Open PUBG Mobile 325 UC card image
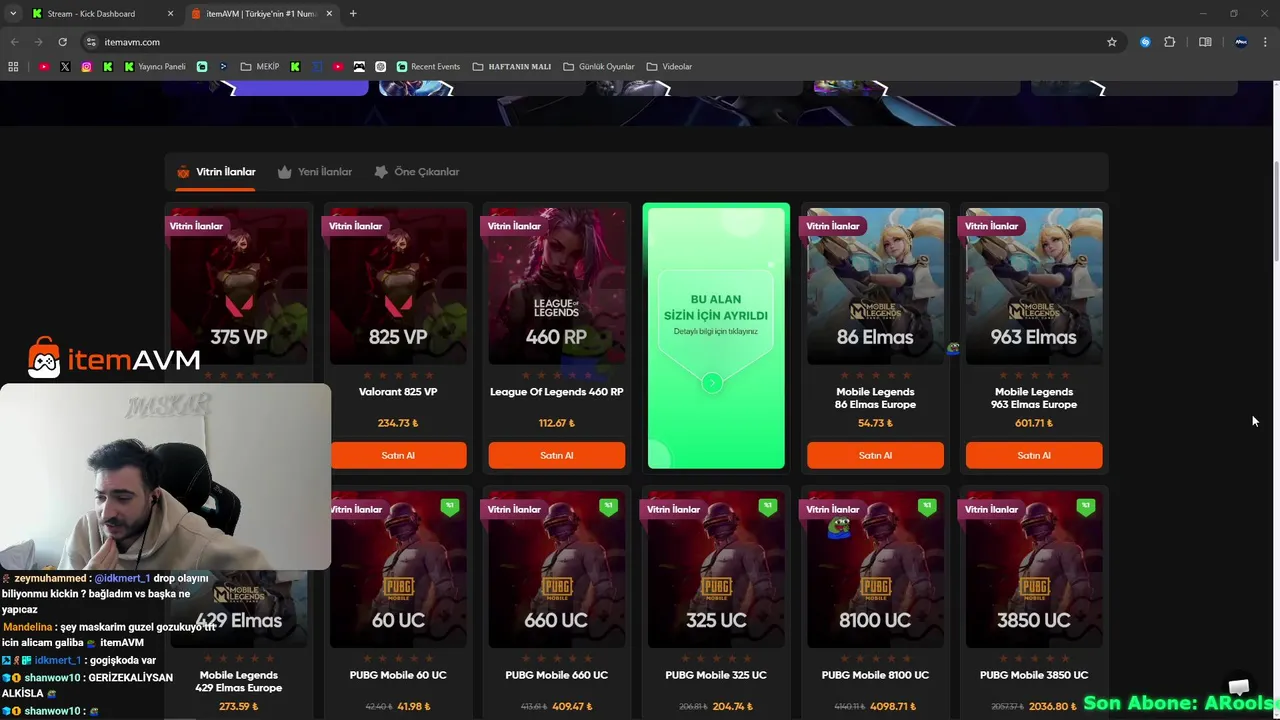This screenshot has height=720, width=1280. pyautogui.click(x=716, y=570)
